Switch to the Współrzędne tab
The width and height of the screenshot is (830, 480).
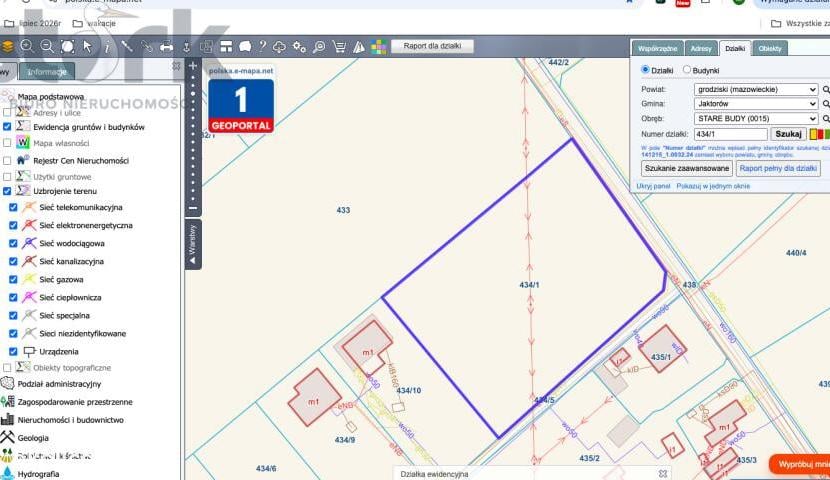coord(657,48)
